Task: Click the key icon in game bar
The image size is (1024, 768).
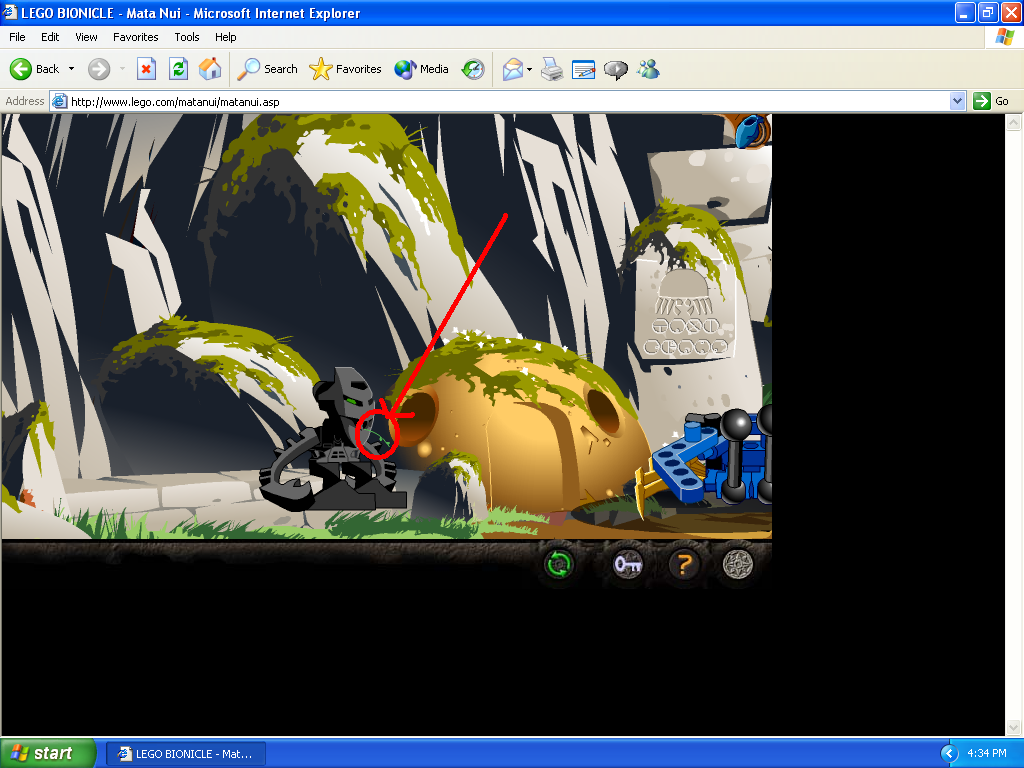Action: (628, 564)
